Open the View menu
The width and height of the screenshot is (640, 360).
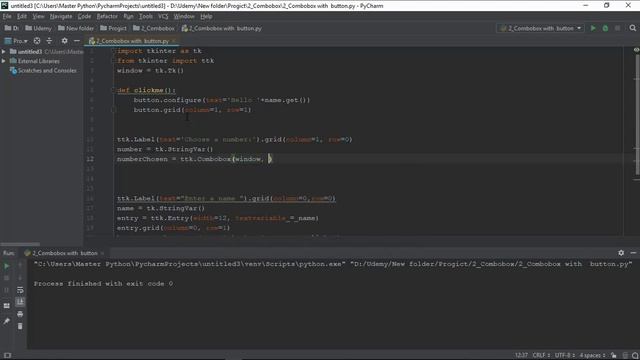point(38,16)
